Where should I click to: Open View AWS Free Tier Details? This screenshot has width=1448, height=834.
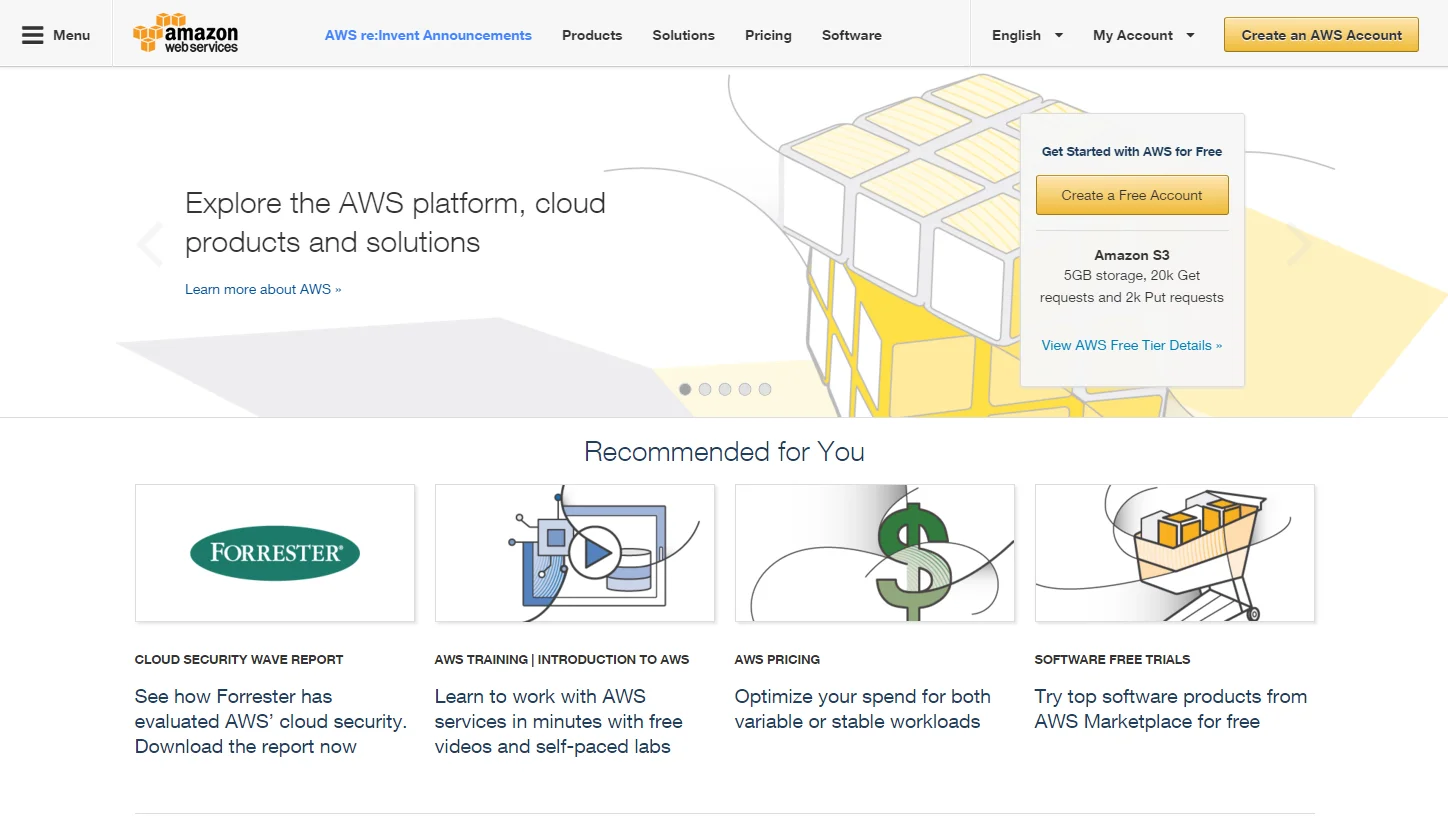tap(1132, 345)
